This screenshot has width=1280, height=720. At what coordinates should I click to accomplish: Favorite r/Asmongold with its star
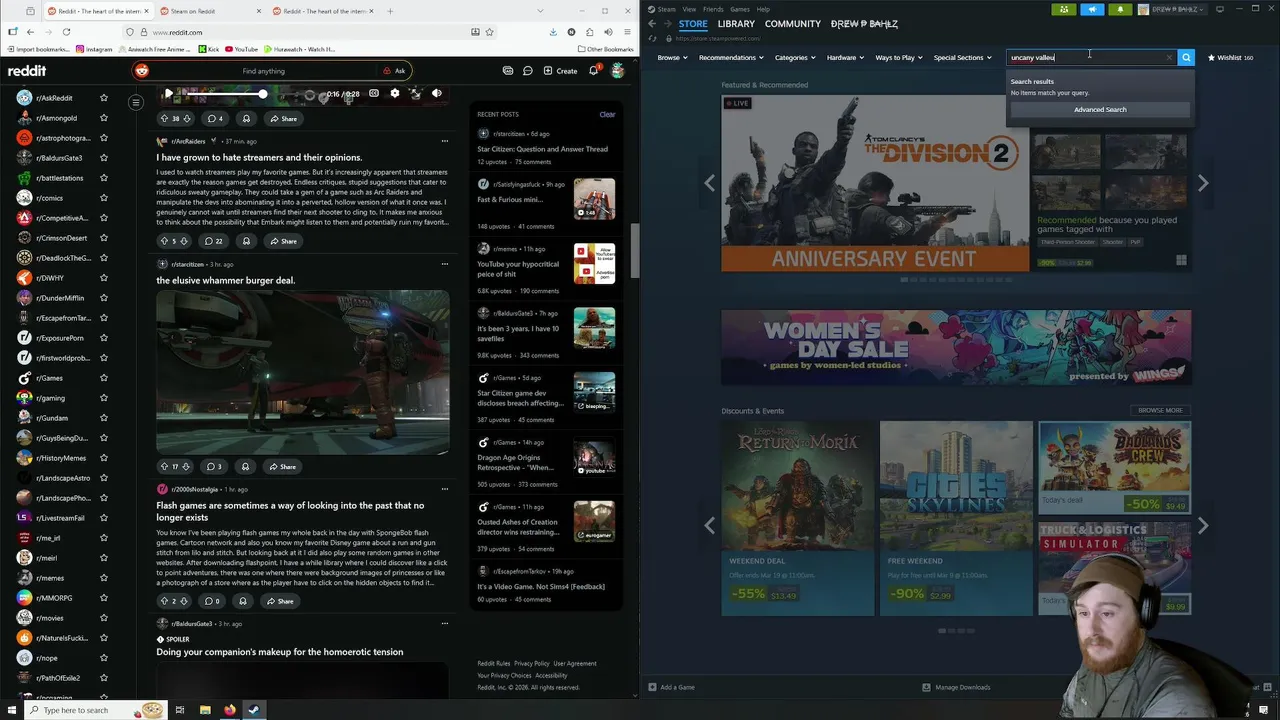tap(104, 118)
